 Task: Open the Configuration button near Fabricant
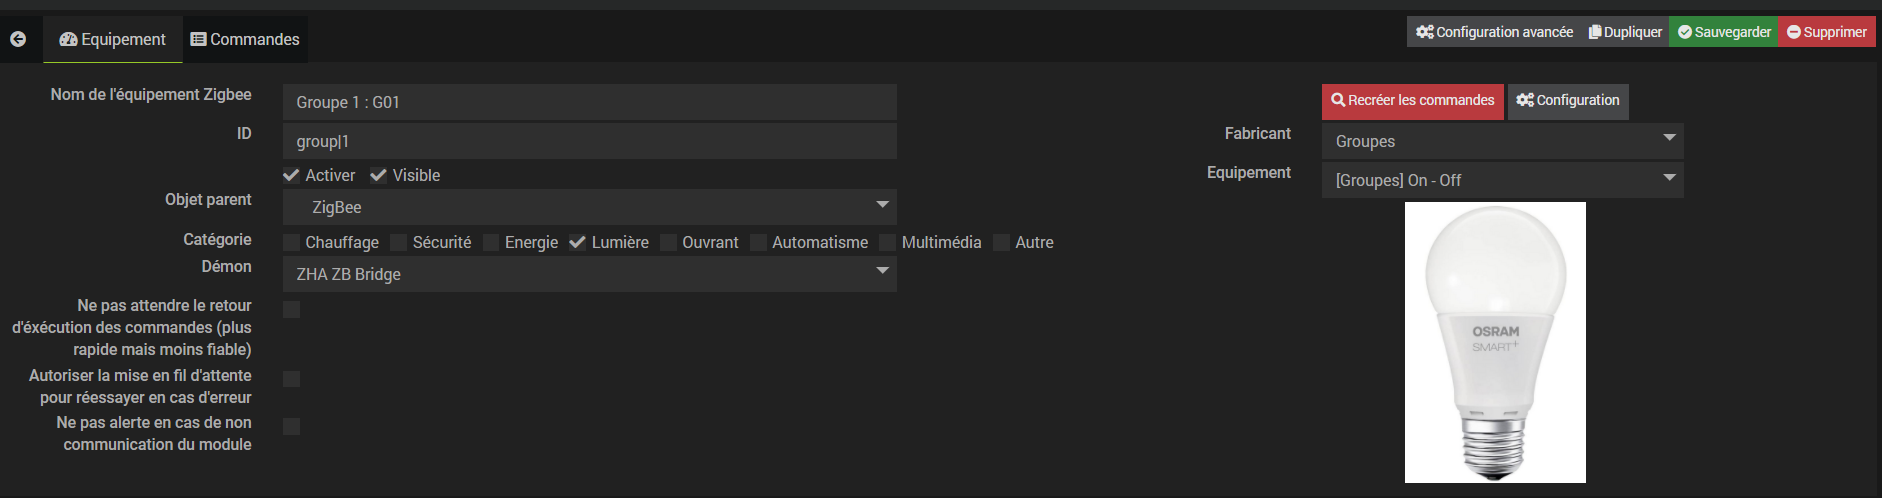(1567, 100)
